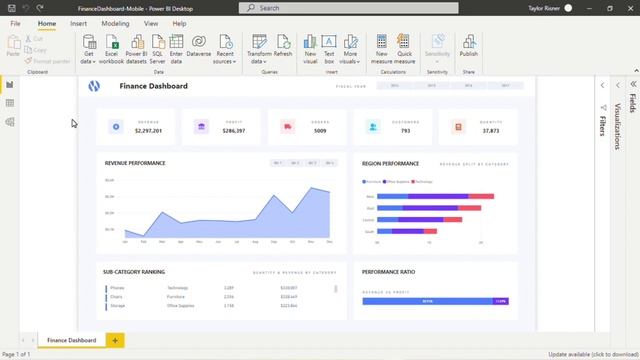Create a Quick measure
Screen dimensions: 640x360
(404, 49)
